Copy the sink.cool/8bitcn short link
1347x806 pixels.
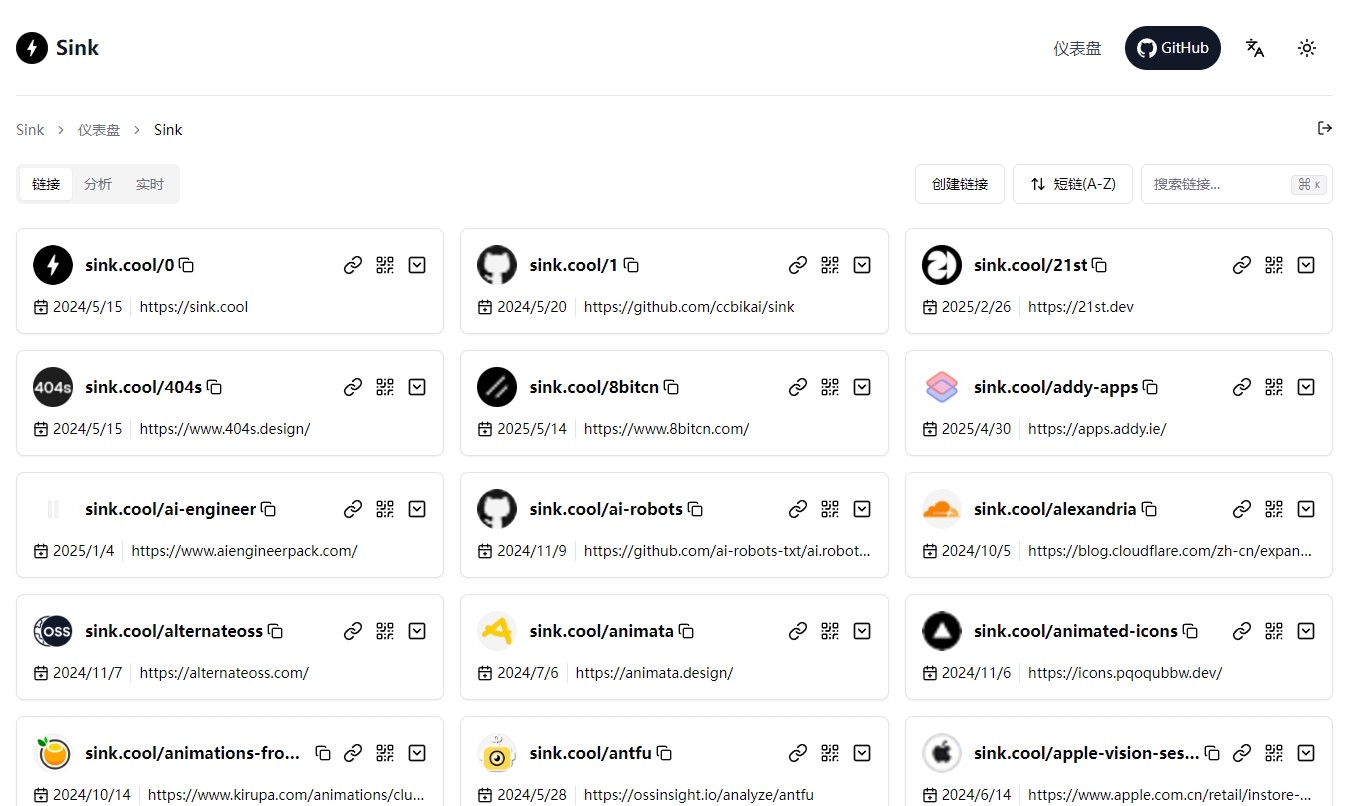point(672,388)
